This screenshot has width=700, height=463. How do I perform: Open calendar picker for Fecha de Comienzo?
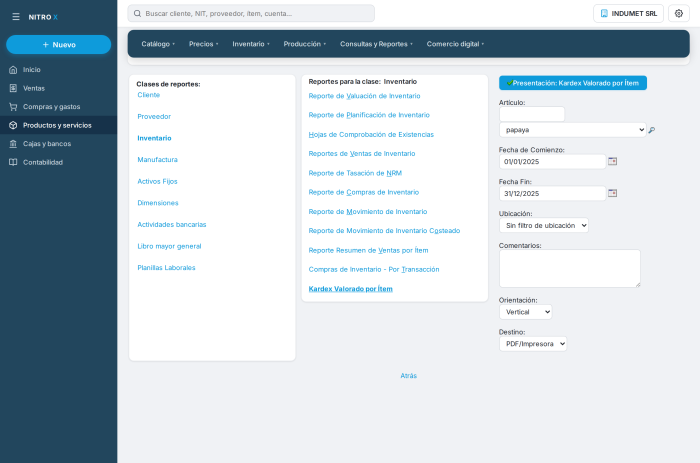click(612, 161)
